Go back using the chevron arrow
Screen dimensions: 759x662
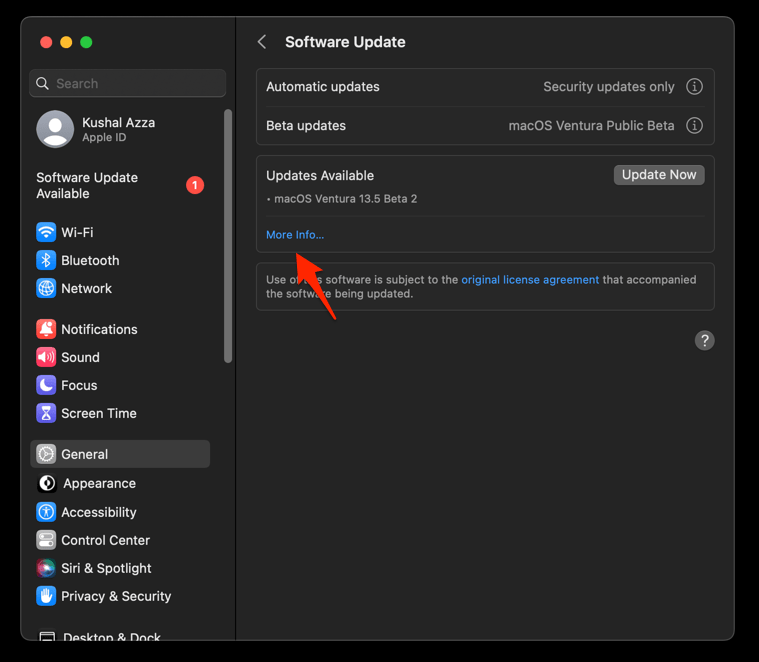tap(262, 42)
